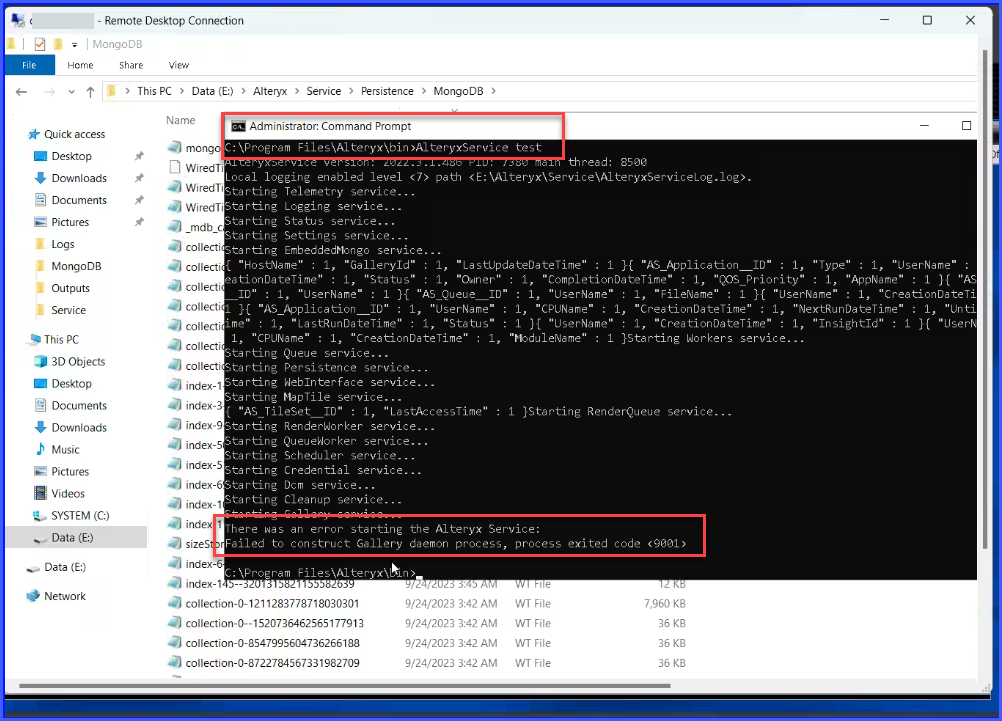The height and width of the screenshot is (721, 1002).
Task: Click the Network icon
Action: 33,596
